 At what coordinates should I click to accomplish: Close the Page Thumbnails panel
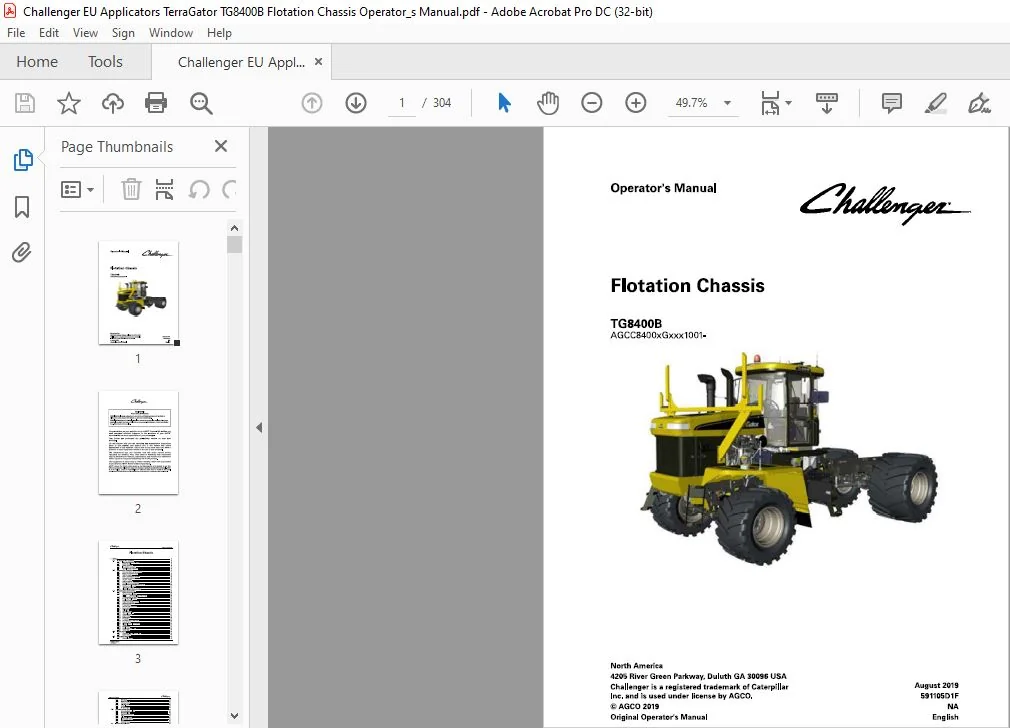221,146
